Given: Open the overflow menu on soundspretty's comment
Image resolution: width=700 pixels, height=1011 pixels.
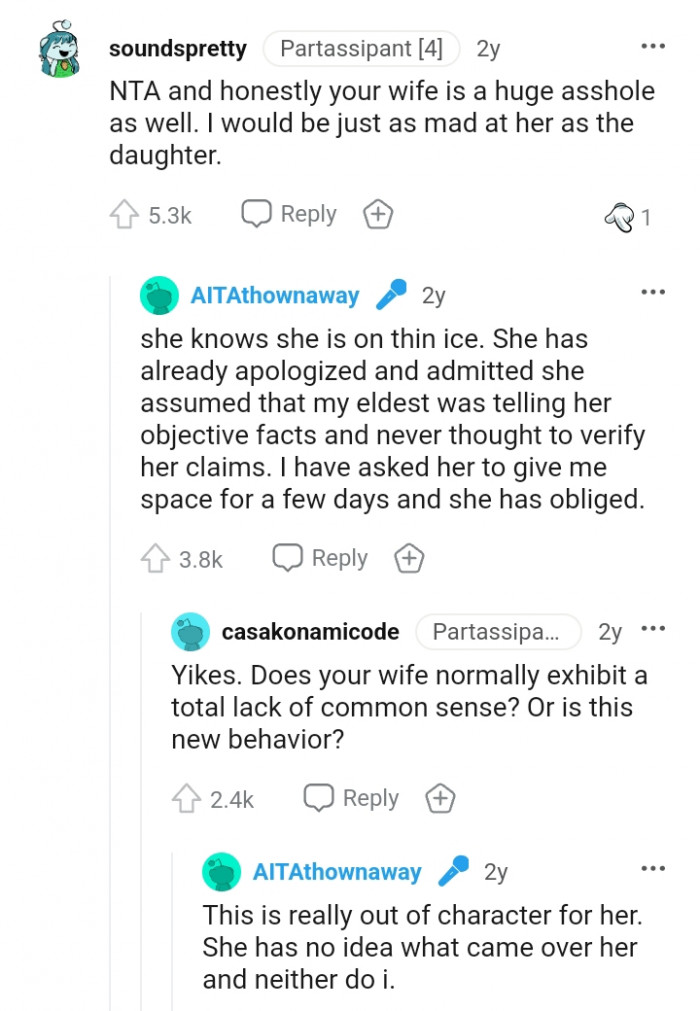Looking at the screenshot, I should point(652,46).
